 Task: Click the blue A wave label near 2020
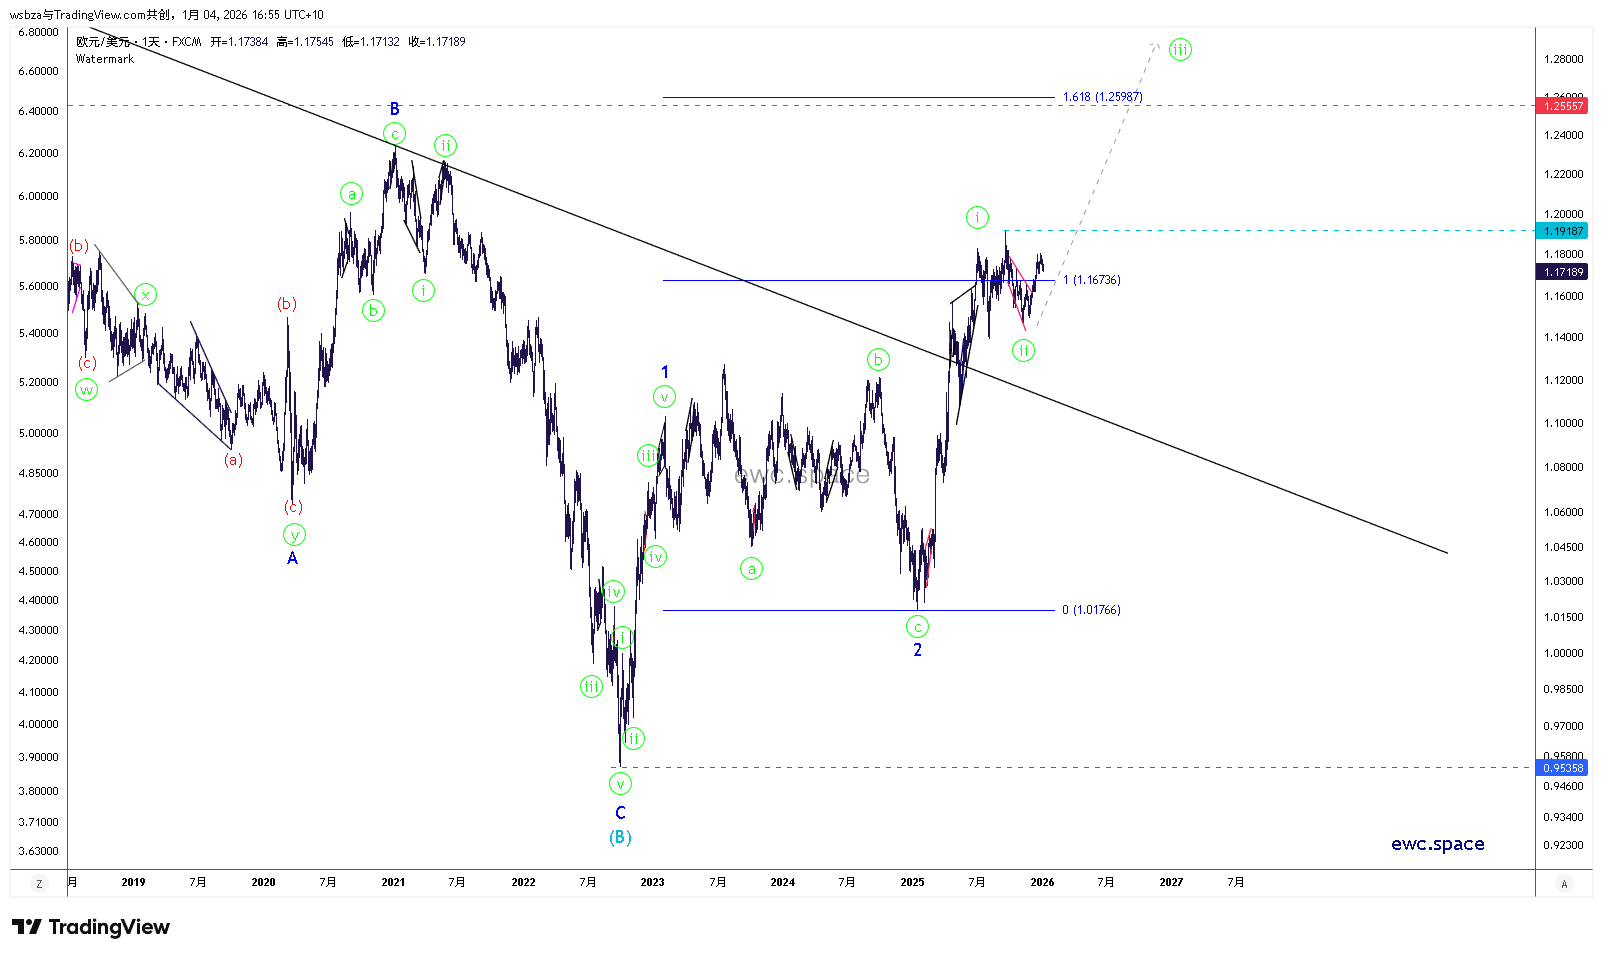pyautogui.click(x=292, y=558)
